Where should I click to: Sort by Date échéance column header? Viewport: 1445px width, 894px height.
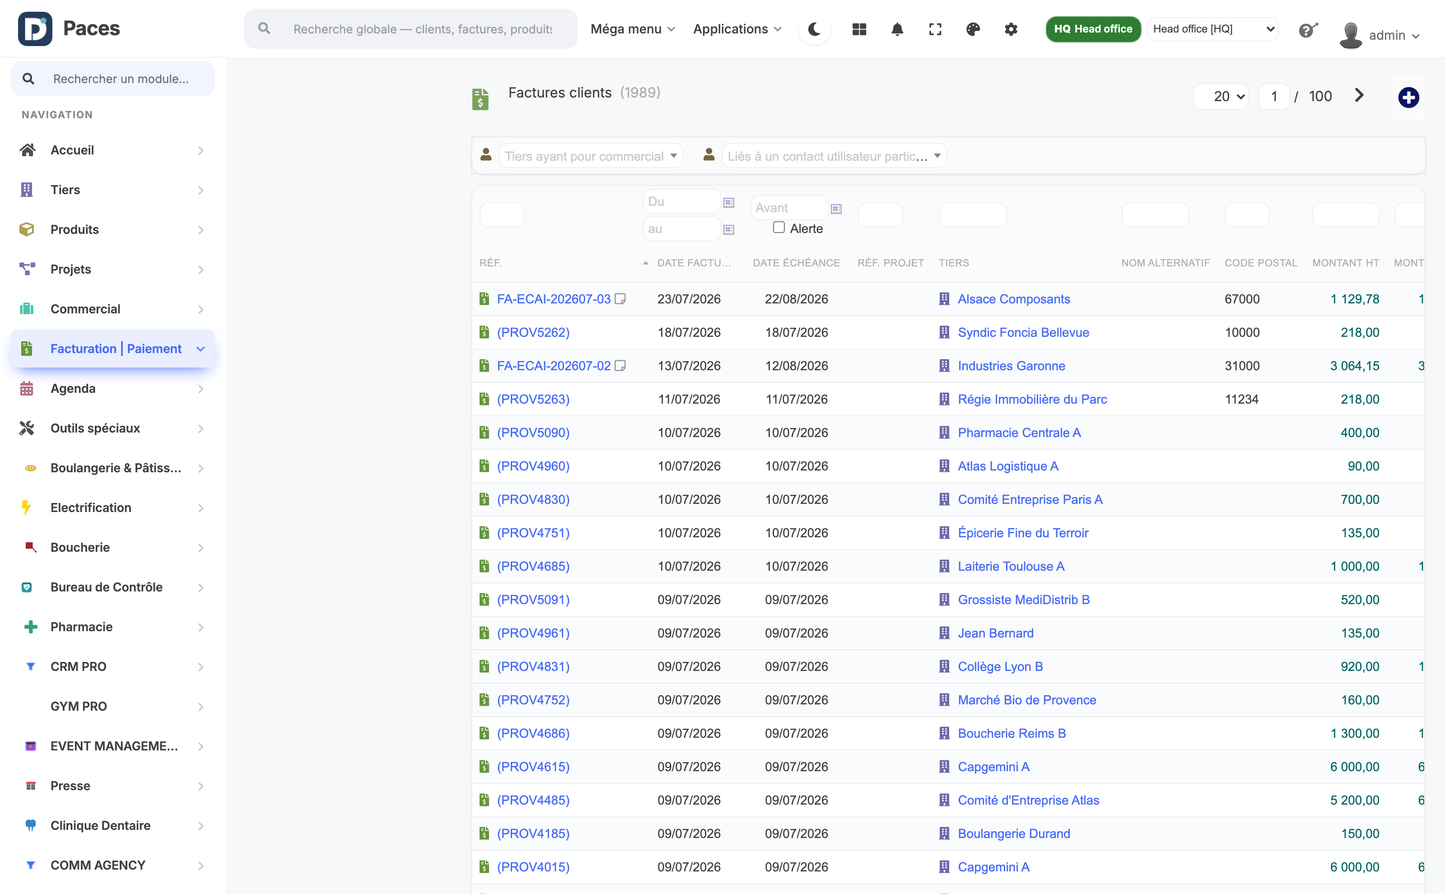tap(796, 263)
